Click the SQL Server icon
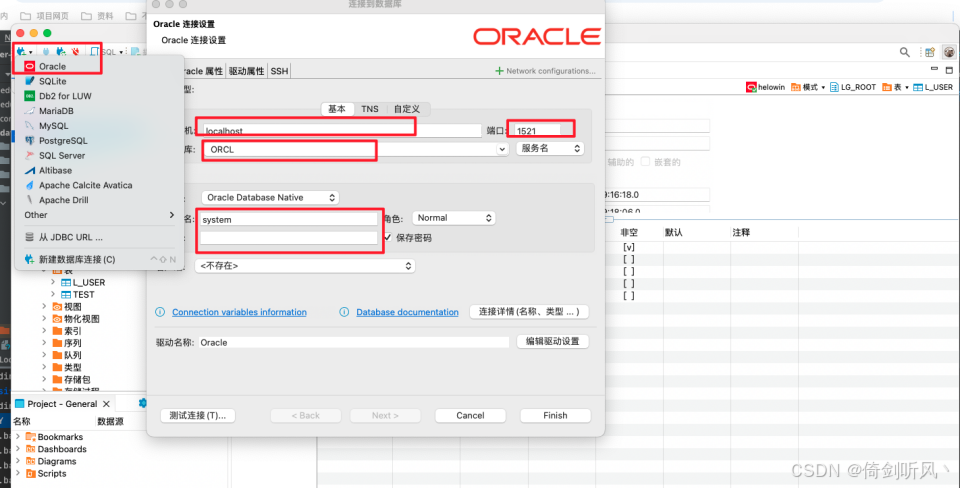The image size is (960, 488). click(29, 156)
